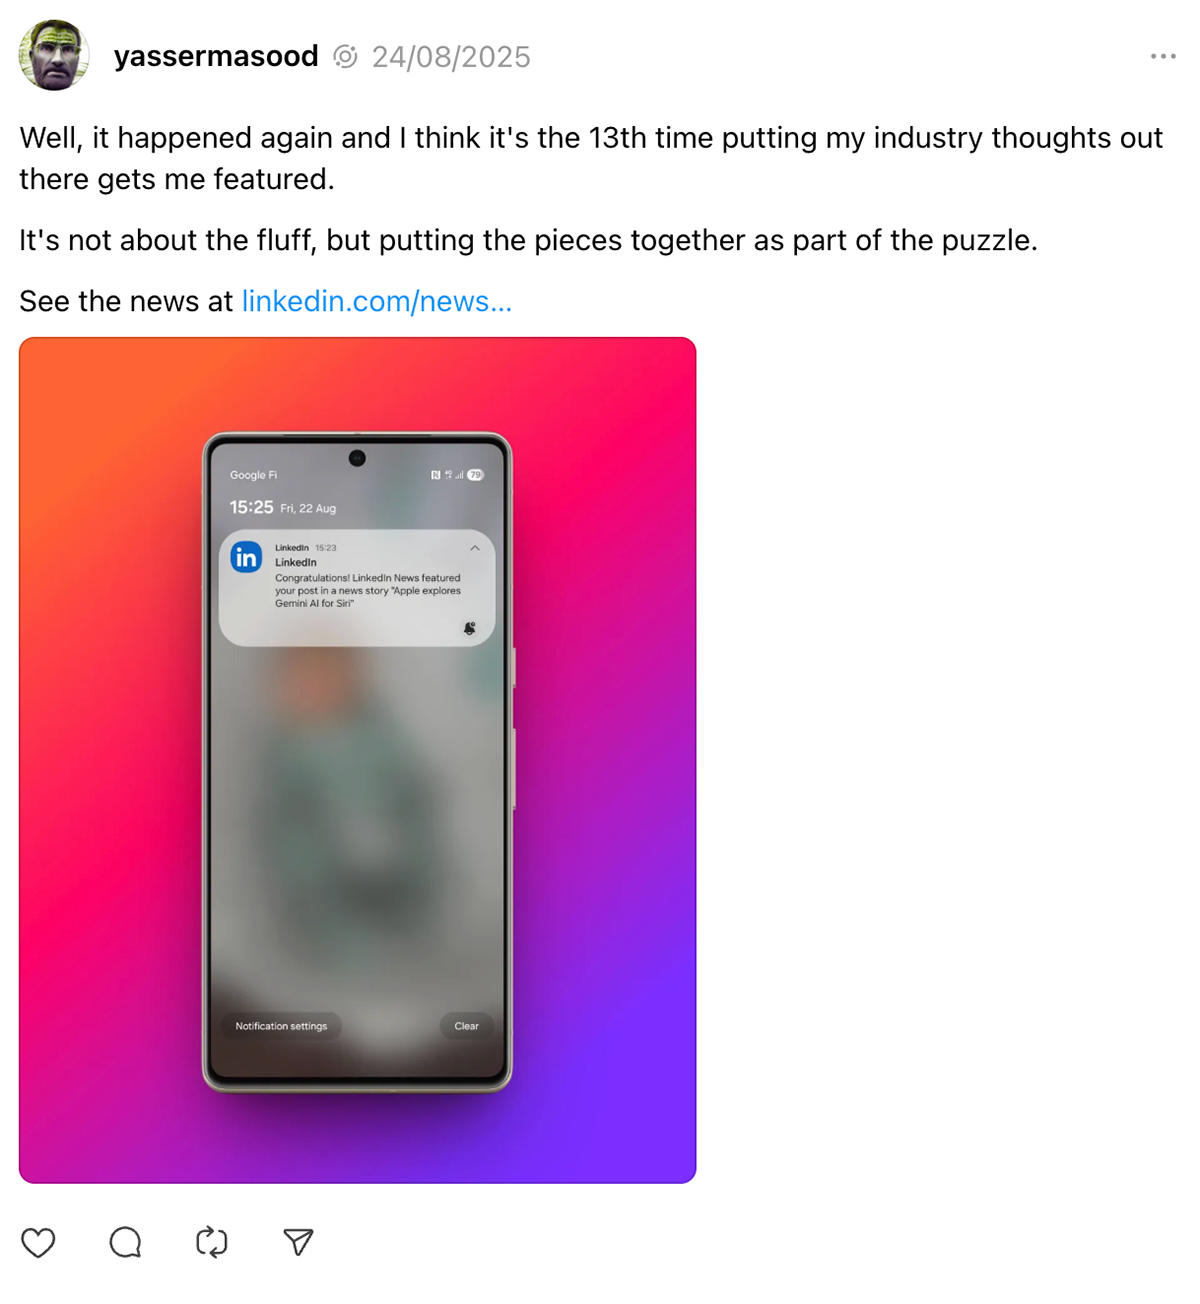
Task: Click the bell icon in the LinkedIn notification
Action: (x=469, y=628)
